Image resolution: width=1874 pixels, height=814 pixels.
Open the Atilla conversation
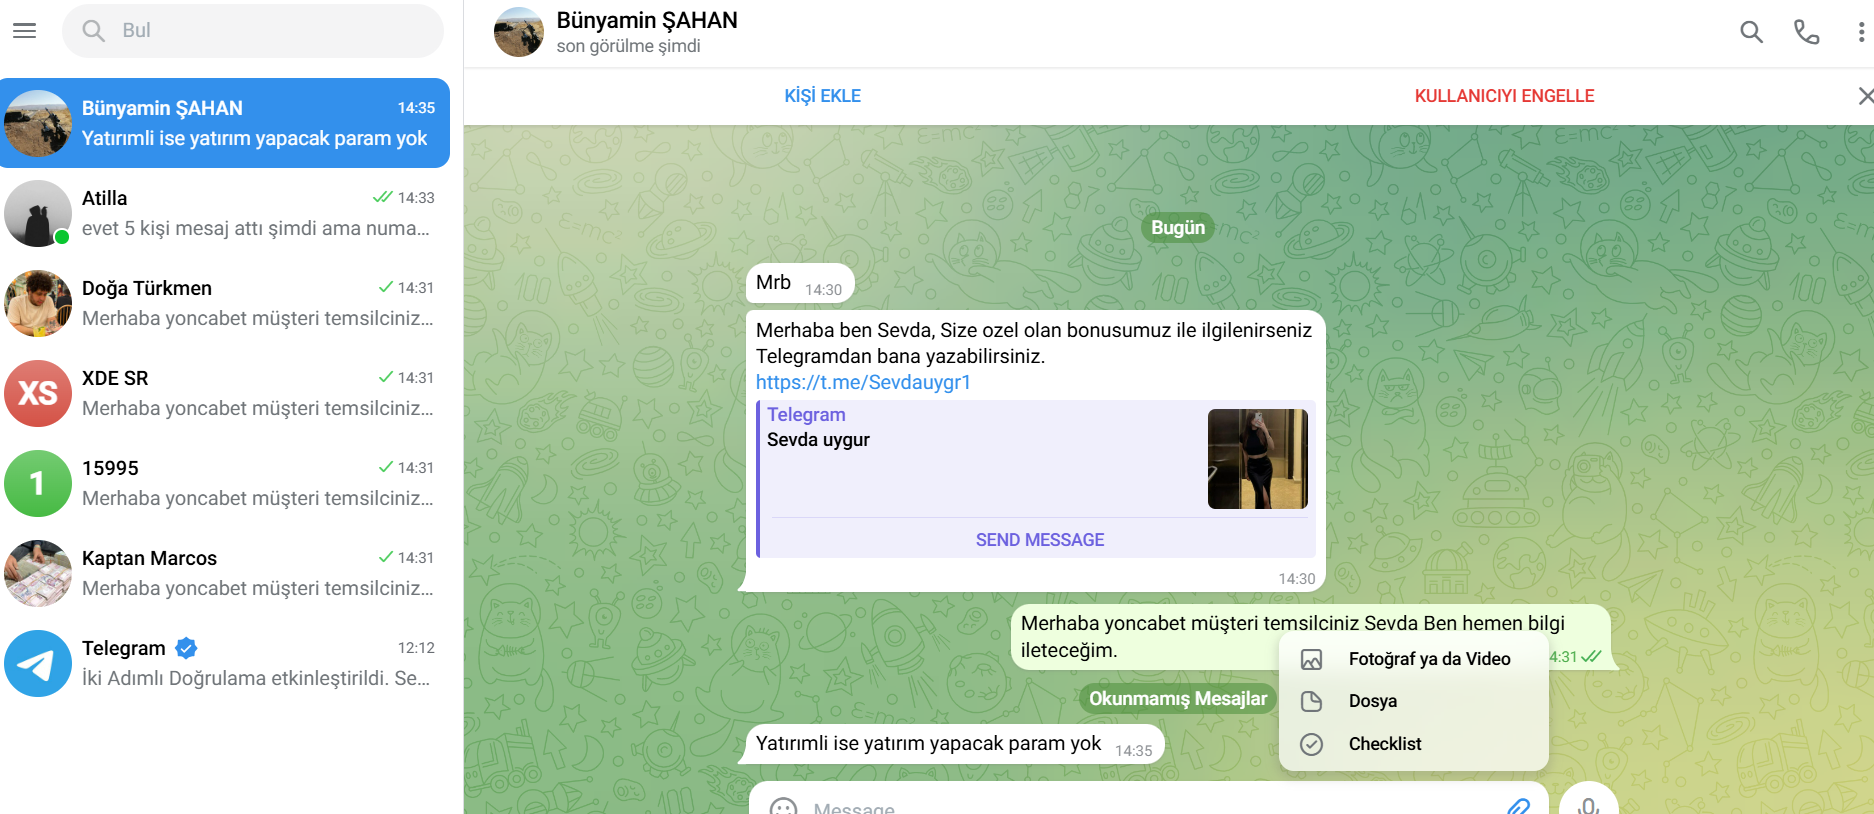[x=225, y=213]
